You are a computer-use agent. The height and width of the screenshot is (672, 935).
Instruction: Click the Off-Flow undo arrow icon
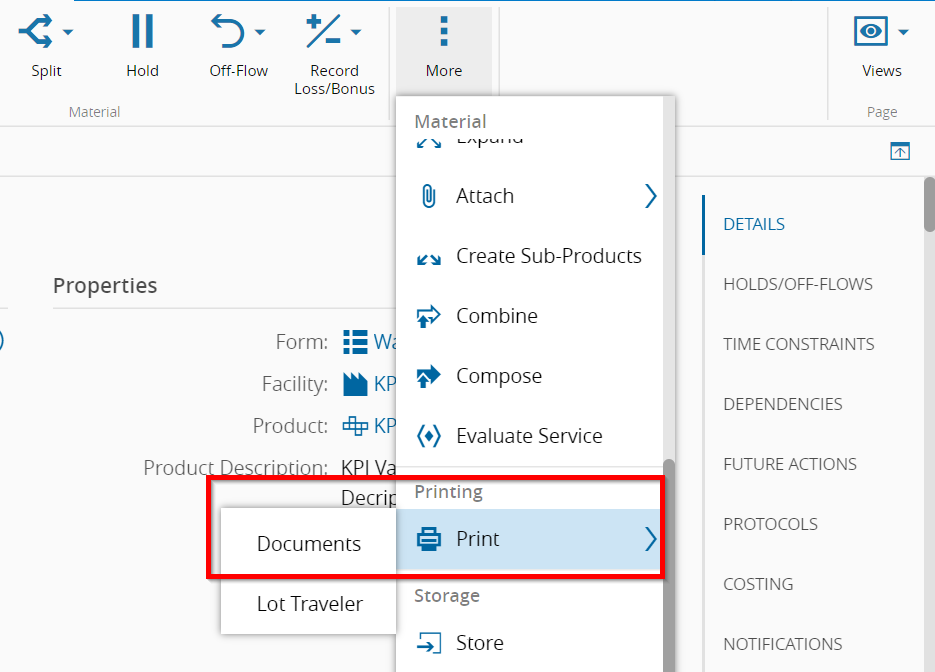227,32
